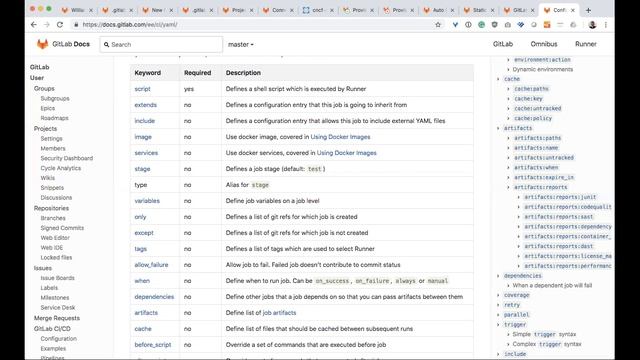Click the shield extension icon
Screen dimensions: 640x360
pos(494,24)
